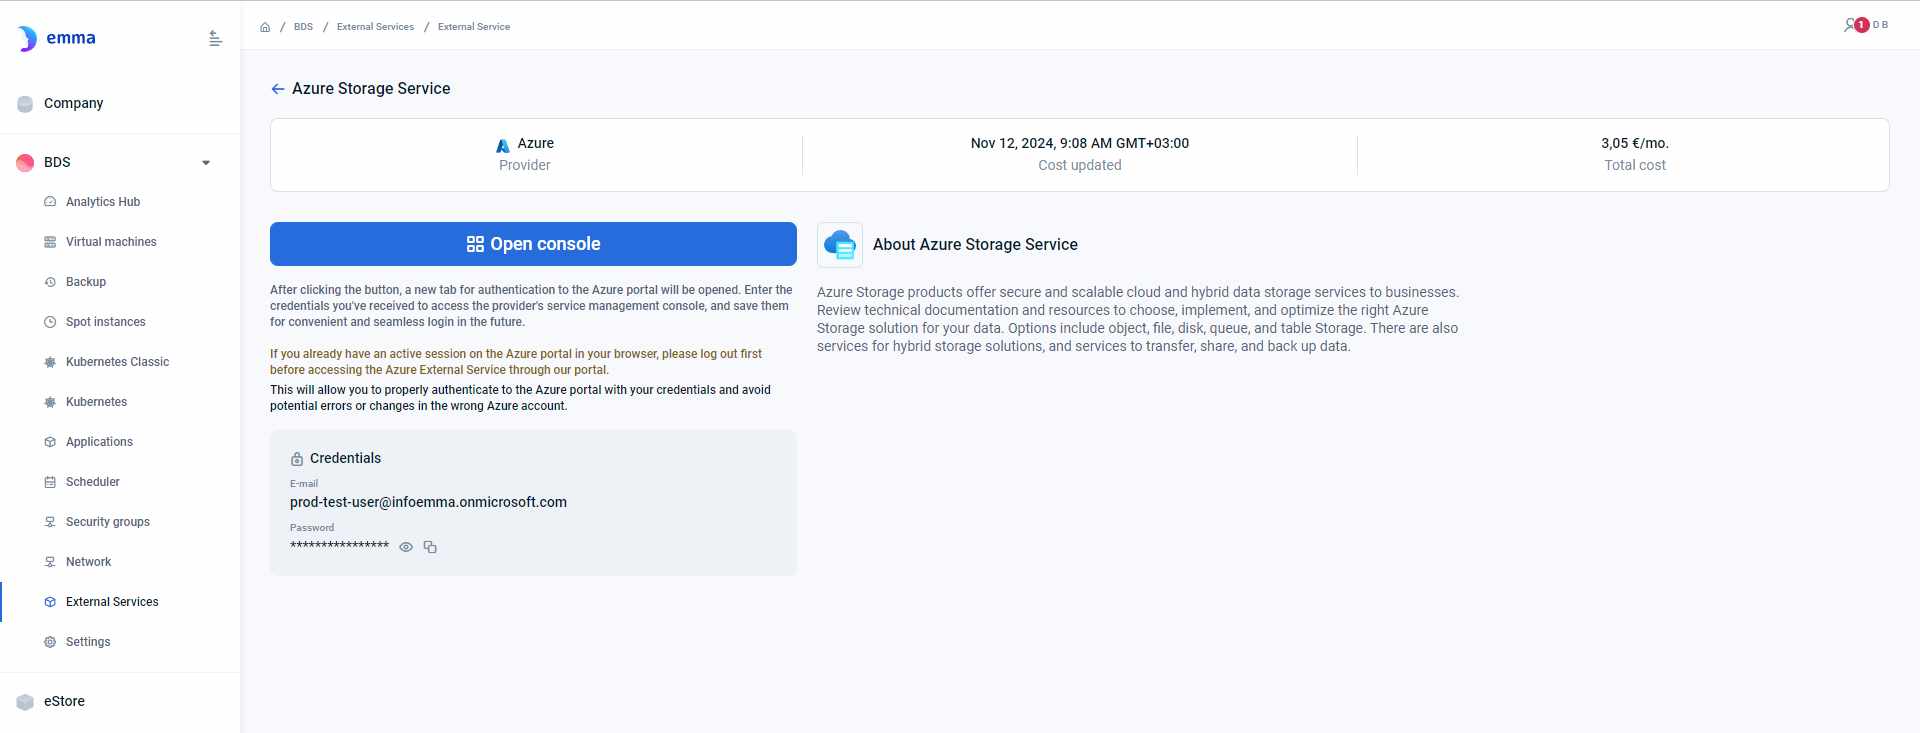Click the Open console button
The image size is (1920, 733).
point(533,244)
